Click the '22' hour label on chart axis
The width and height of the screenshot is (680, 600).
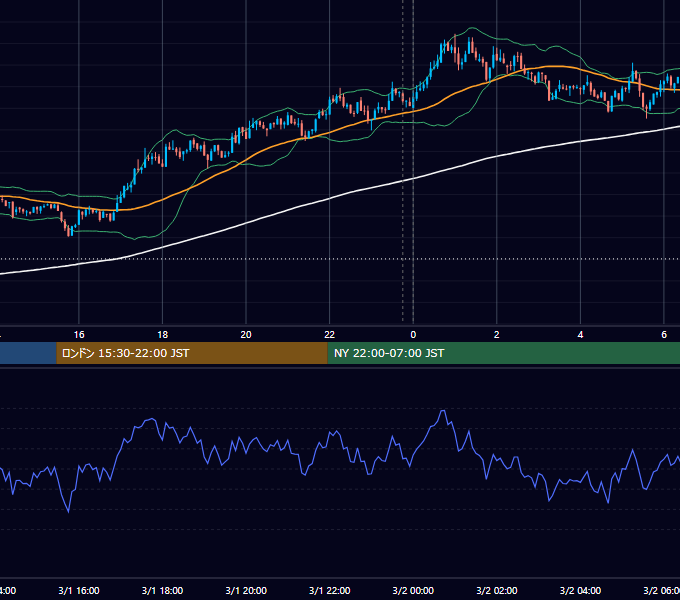tap(330, 335)
